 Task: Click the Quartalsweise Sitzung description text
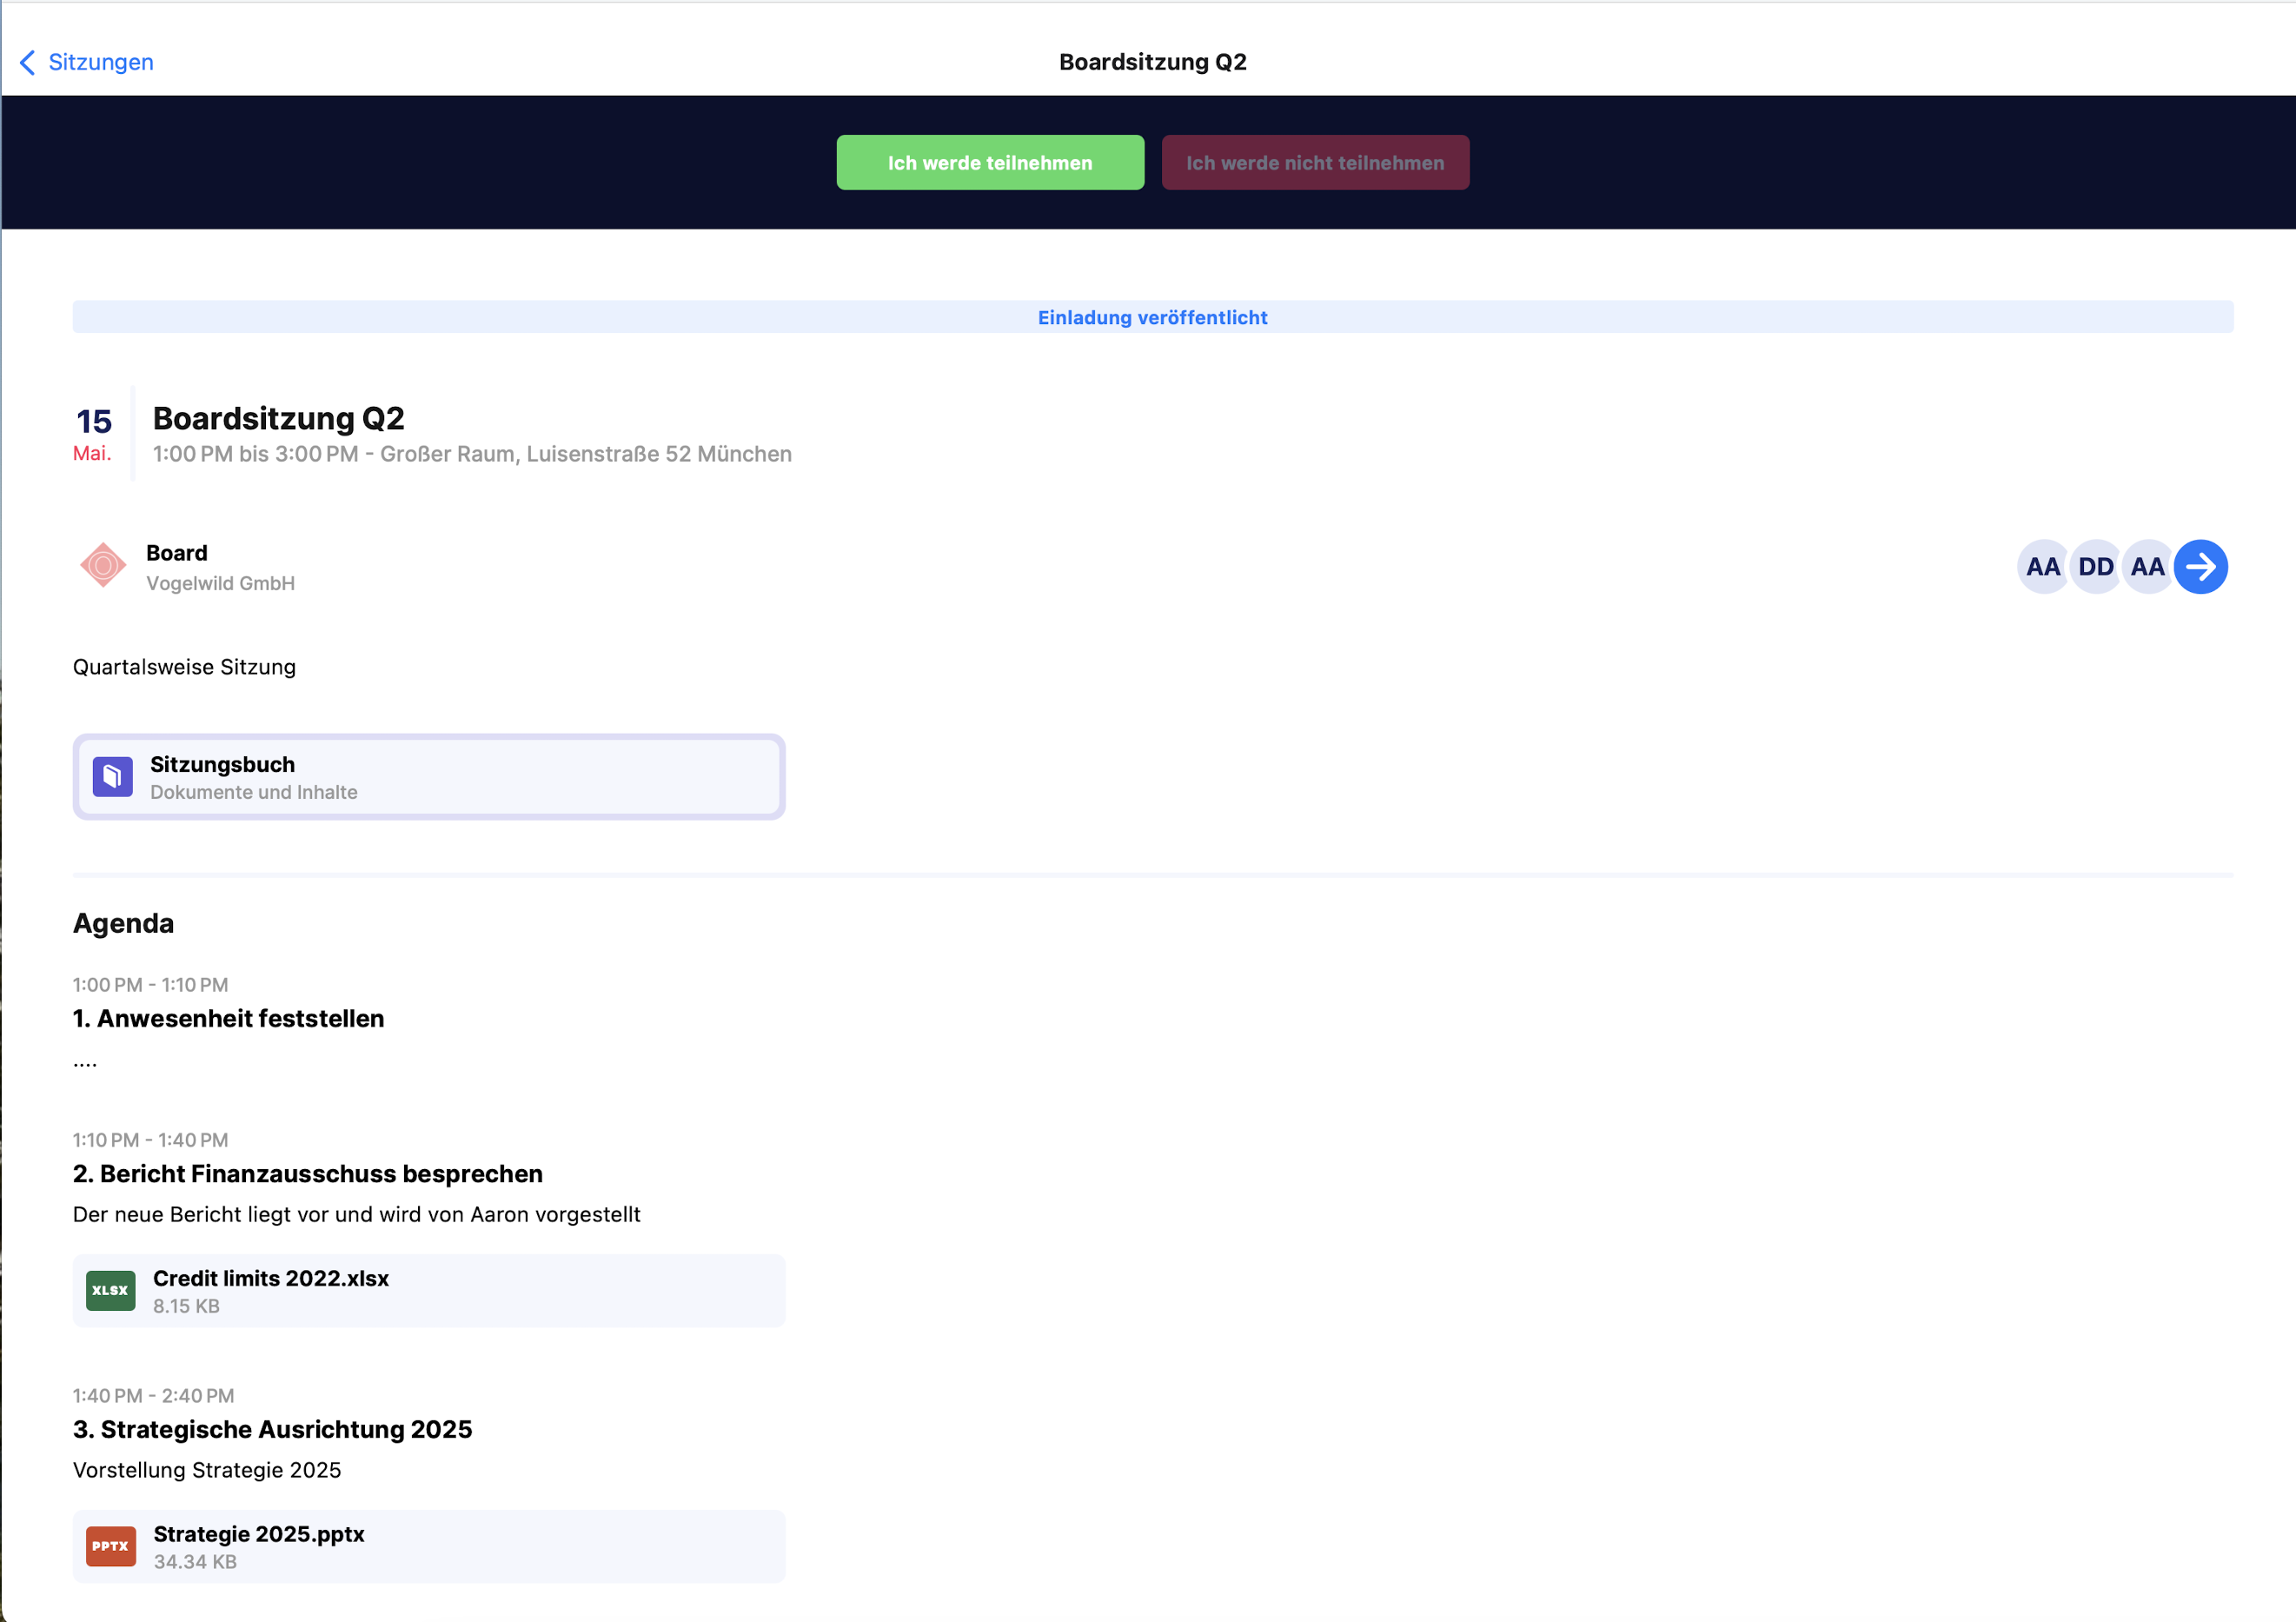click(184, 667)
